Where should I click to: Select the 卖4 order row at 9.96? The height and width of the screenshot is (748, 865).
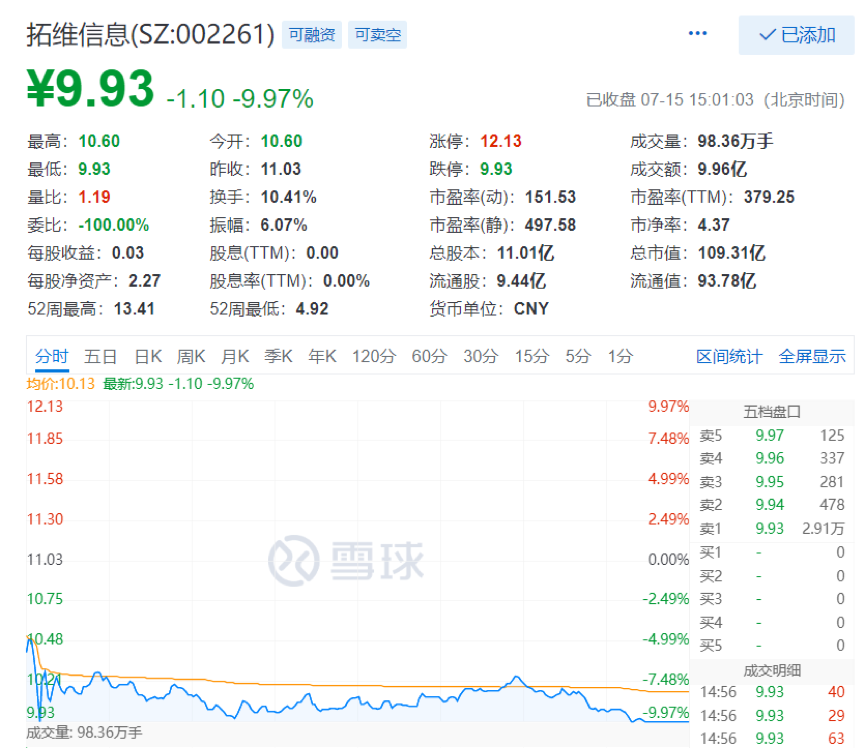pyautogui.click(x=772, y=458)
